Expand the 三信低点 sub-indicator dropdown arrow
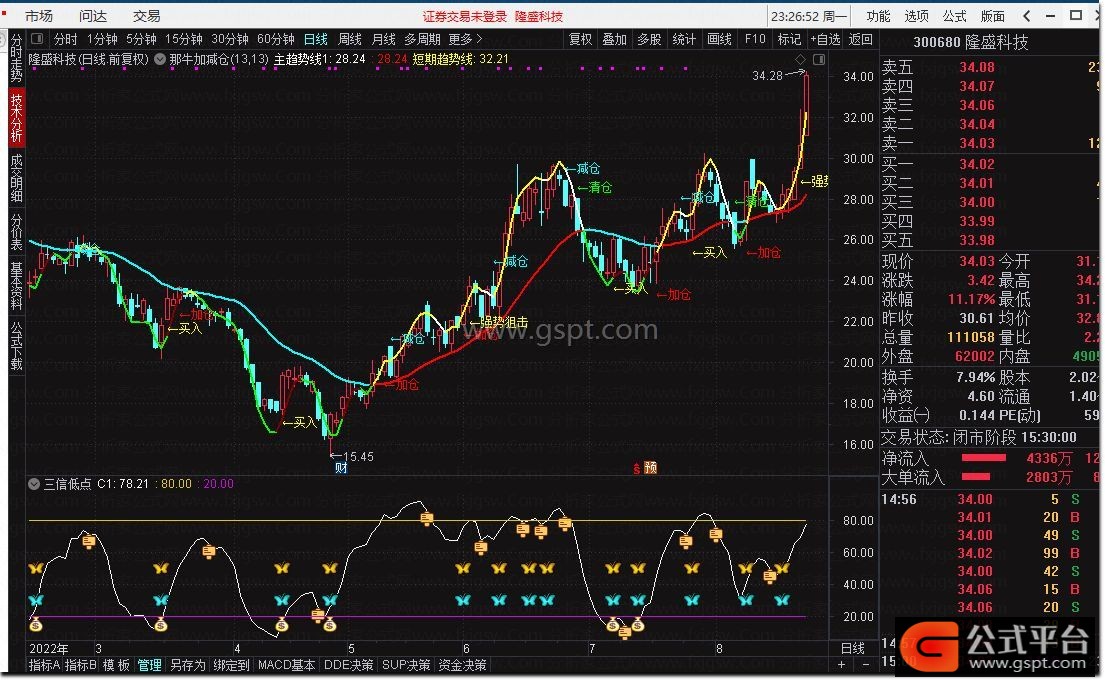This screenshot has height=680, width=1105. pos(34,484)
